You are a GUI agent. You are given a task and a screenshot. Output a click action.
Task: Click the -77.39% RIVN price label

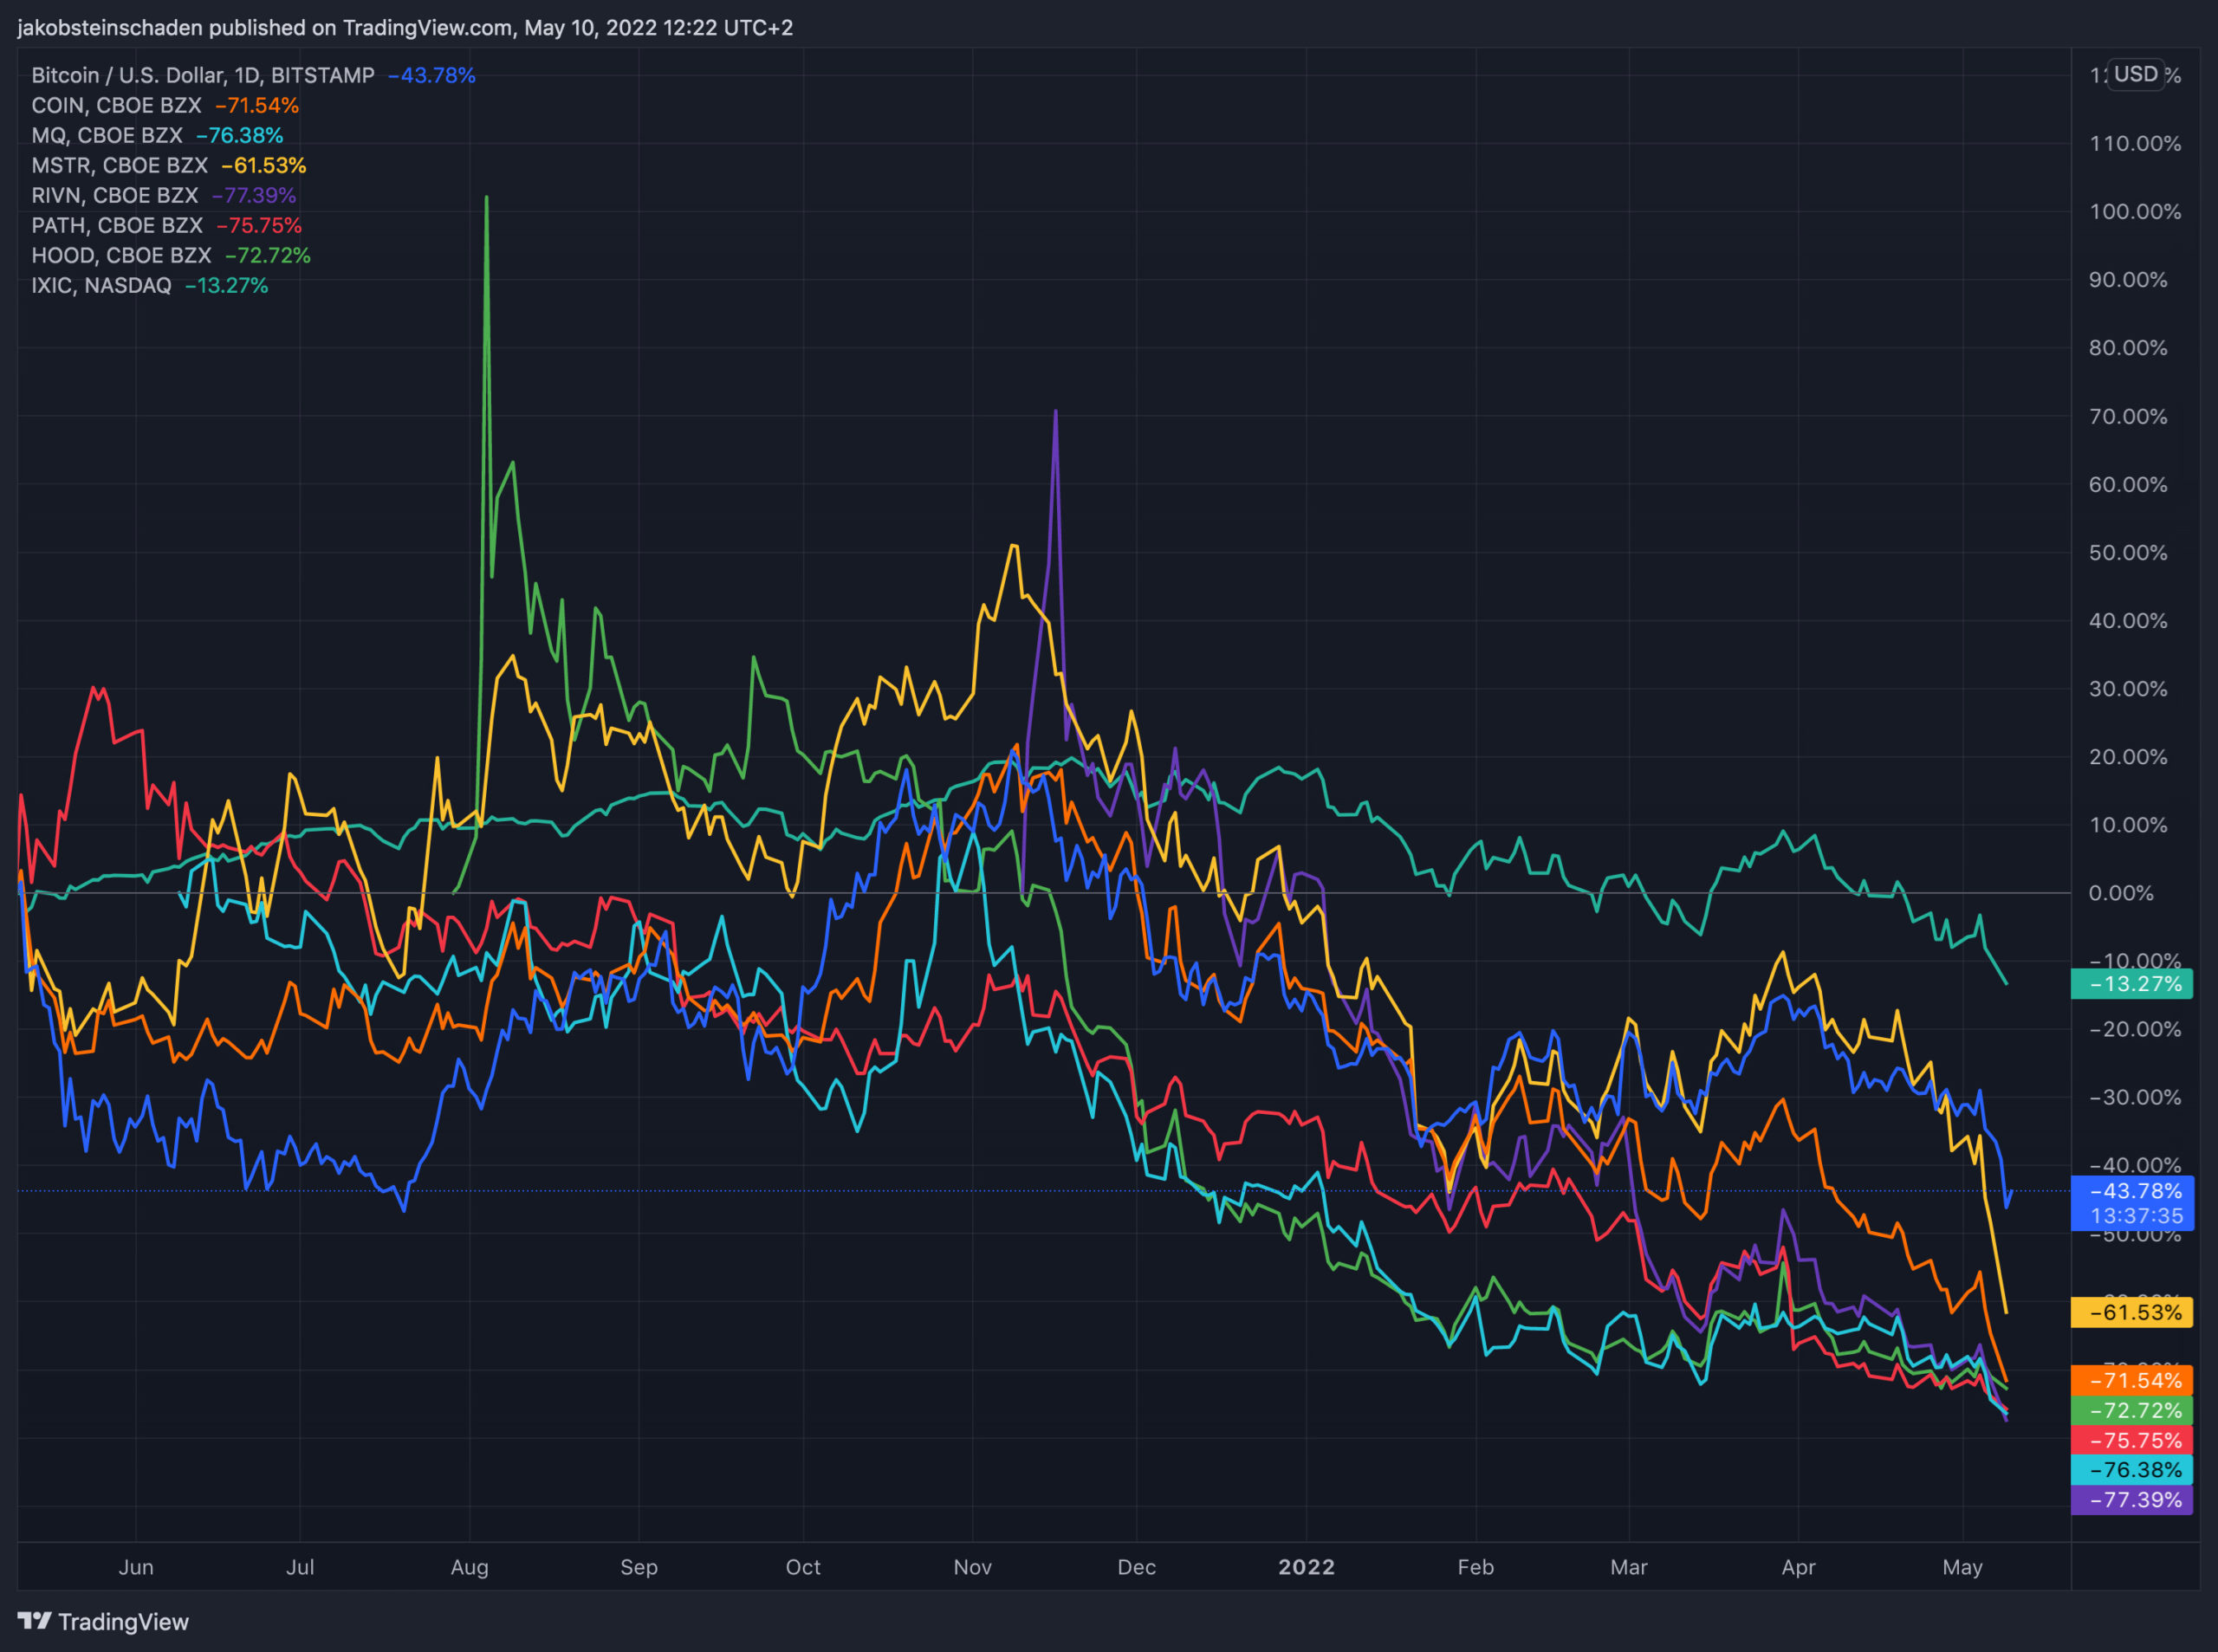click(x=2132, y=1499)
